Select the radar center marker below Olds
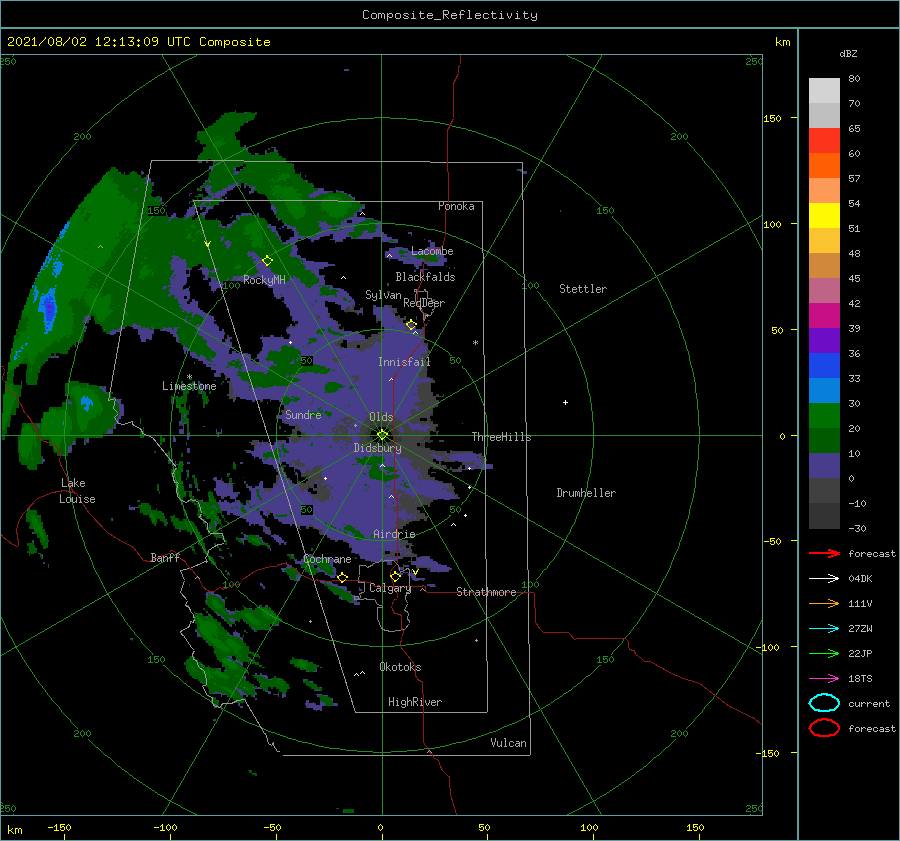Screen dimensions: 900x841 [382, 435]
